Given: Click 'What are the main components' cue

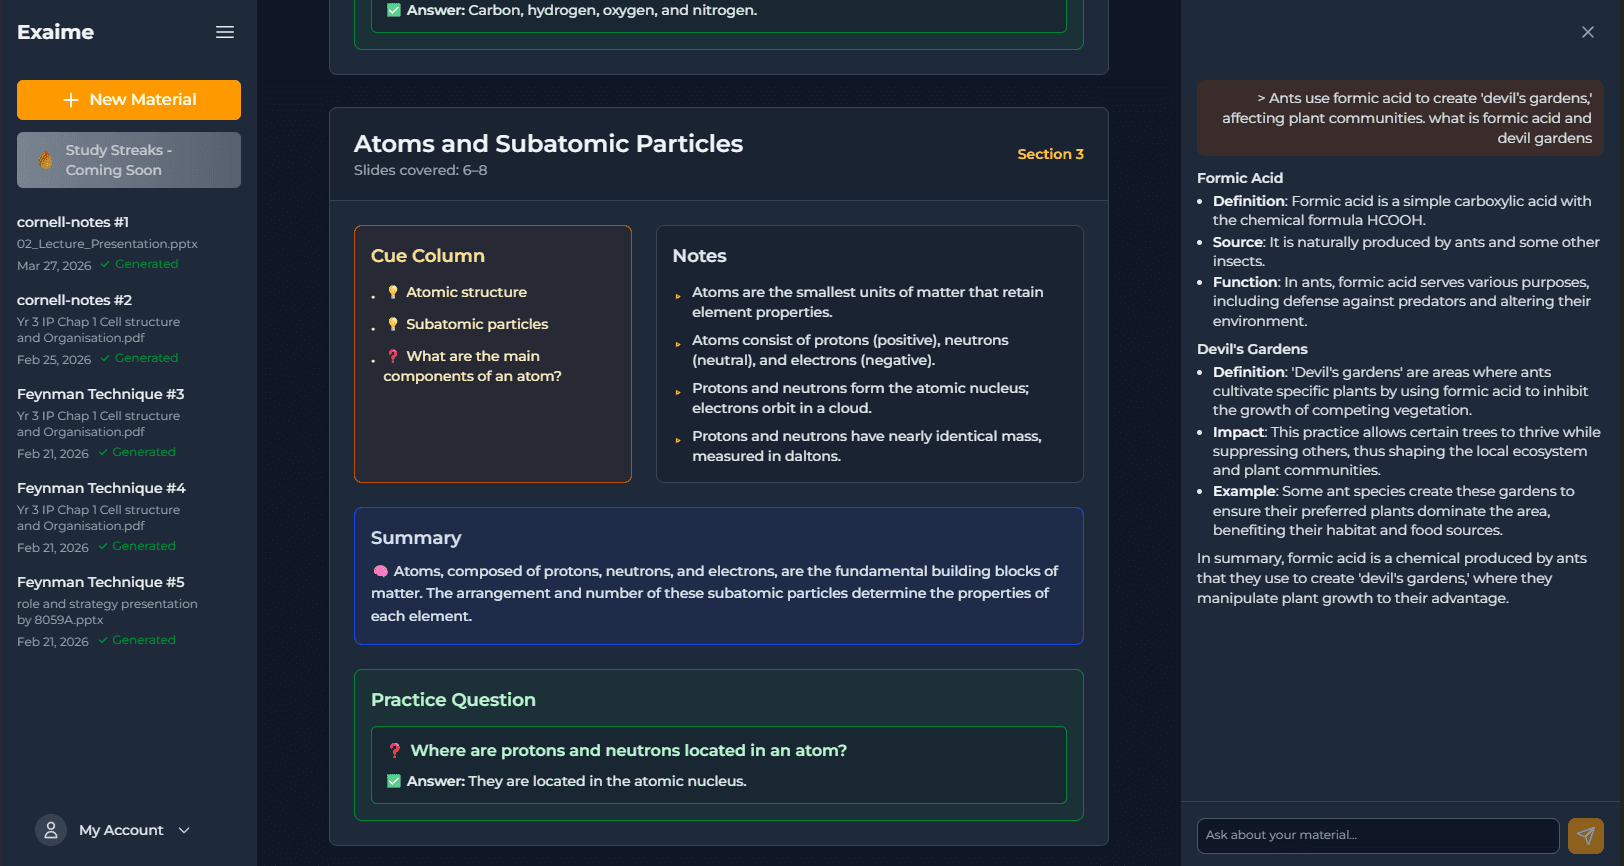Looking at the screenshot, I should [x=472, y=366].
